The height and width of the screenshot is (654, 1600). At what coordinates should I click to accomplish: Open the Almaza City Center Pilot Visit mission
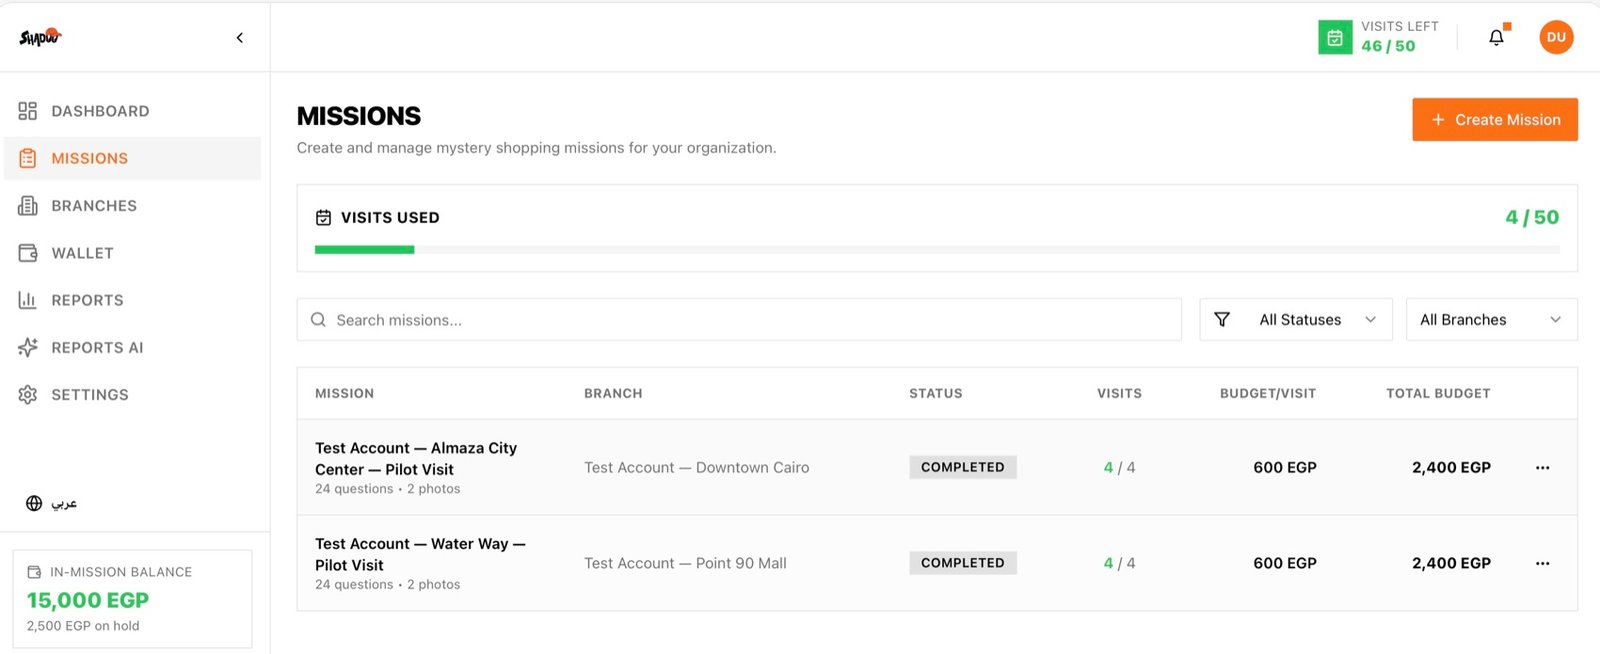point(416,459)
